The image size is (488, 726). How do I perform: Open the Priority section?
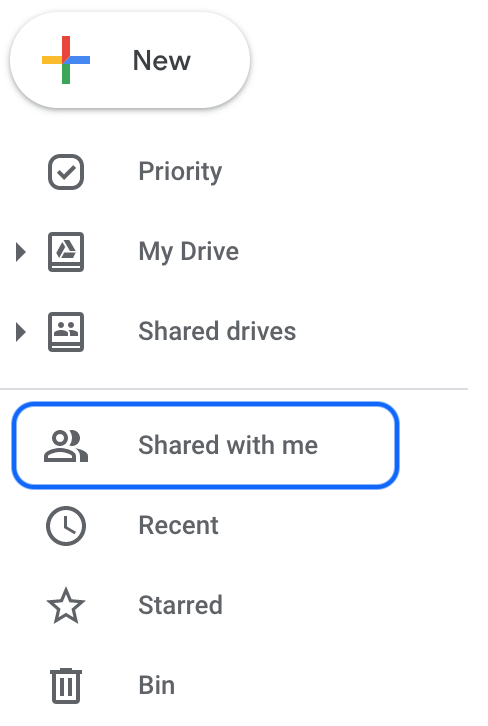coord(180,172)
